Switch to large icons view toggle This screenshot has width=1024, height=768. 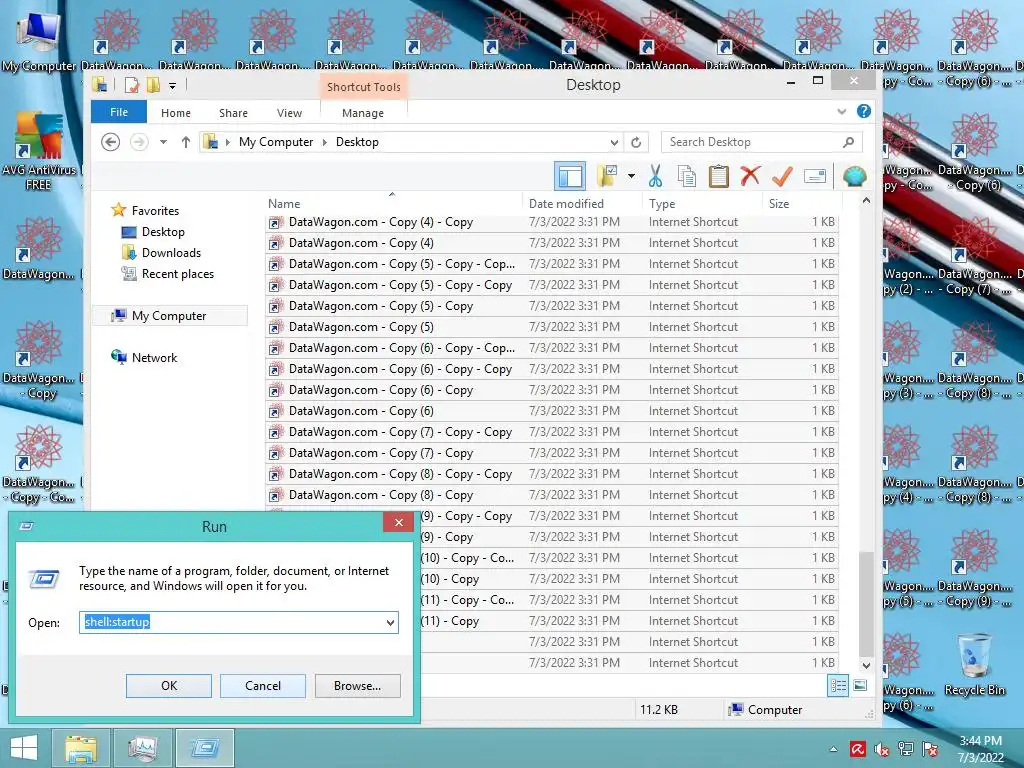[860, 685]
